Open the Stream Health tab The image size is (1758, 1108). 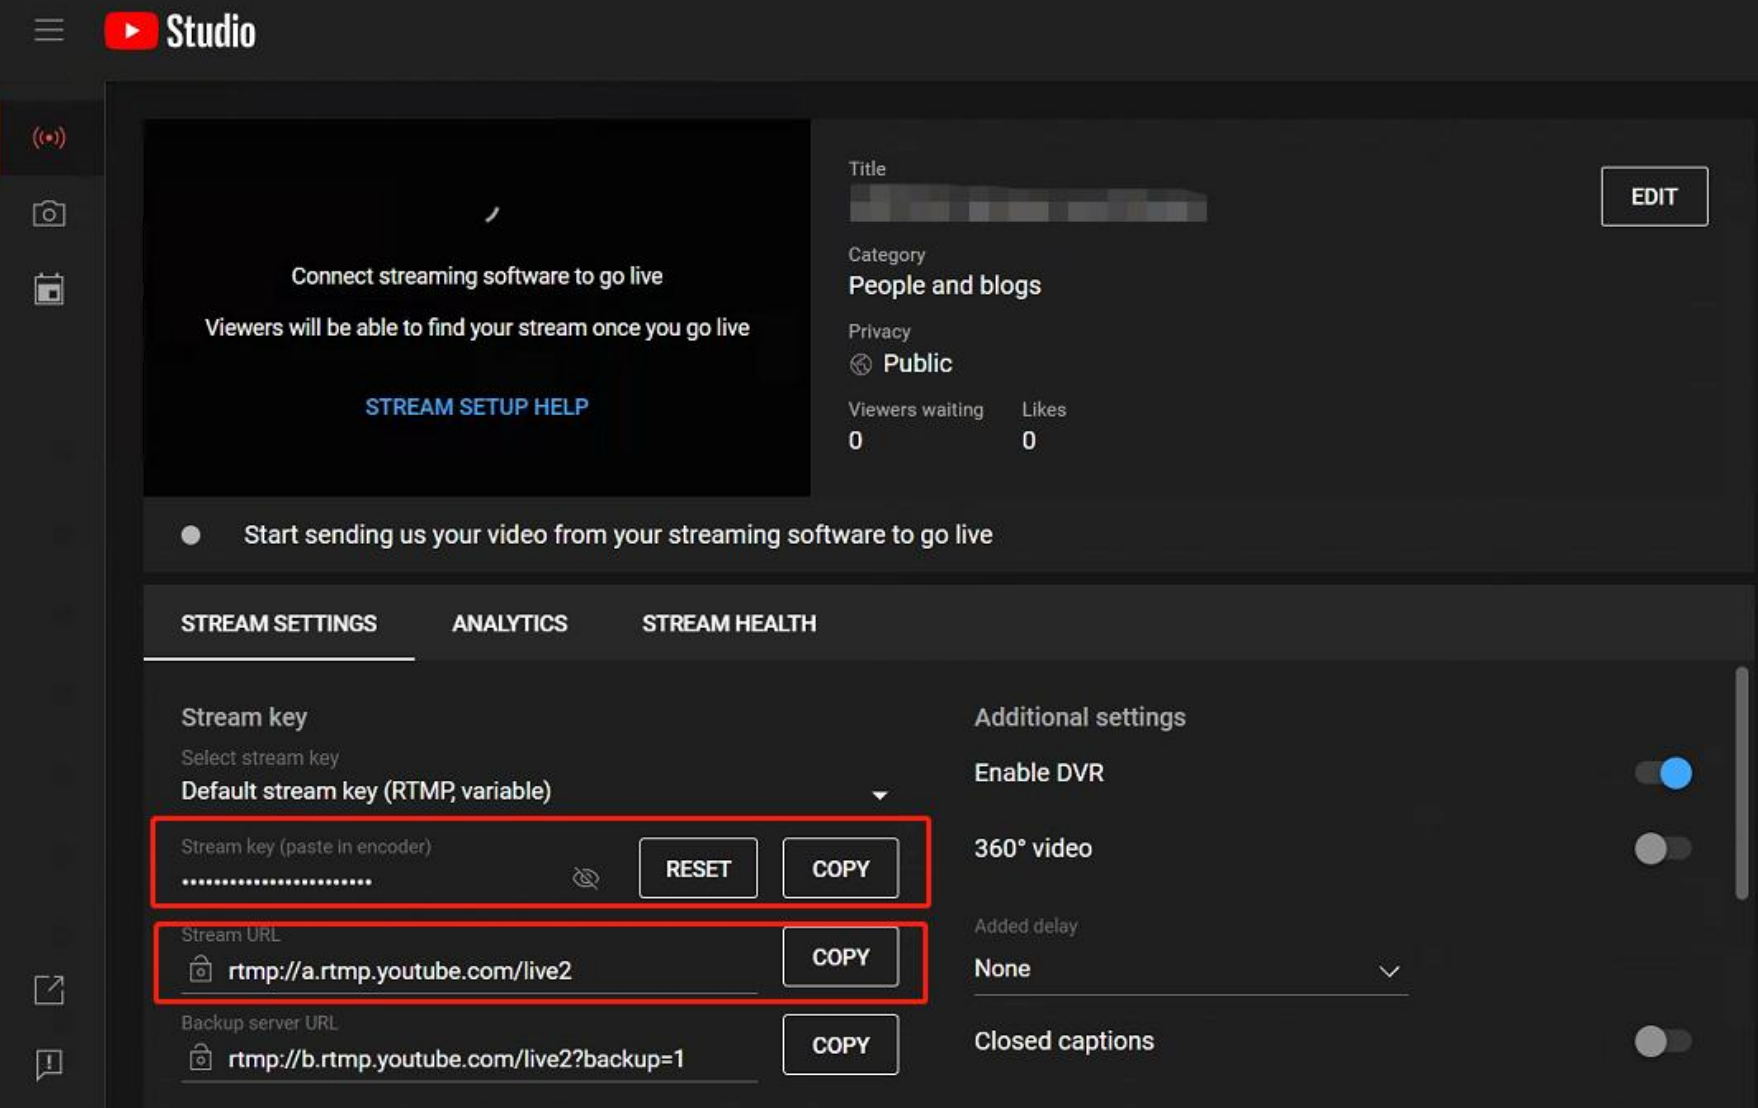point(728,623)
